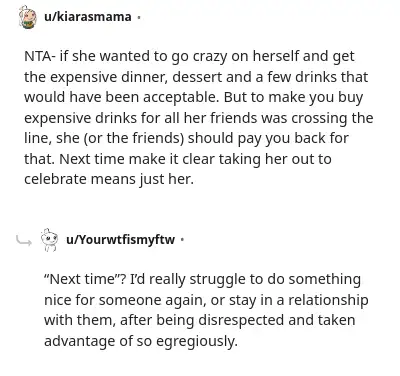The image size is (400, 376).
Task: Click the dot separator after Yourwtfismyftw
Action: click(x=182, y=239)
